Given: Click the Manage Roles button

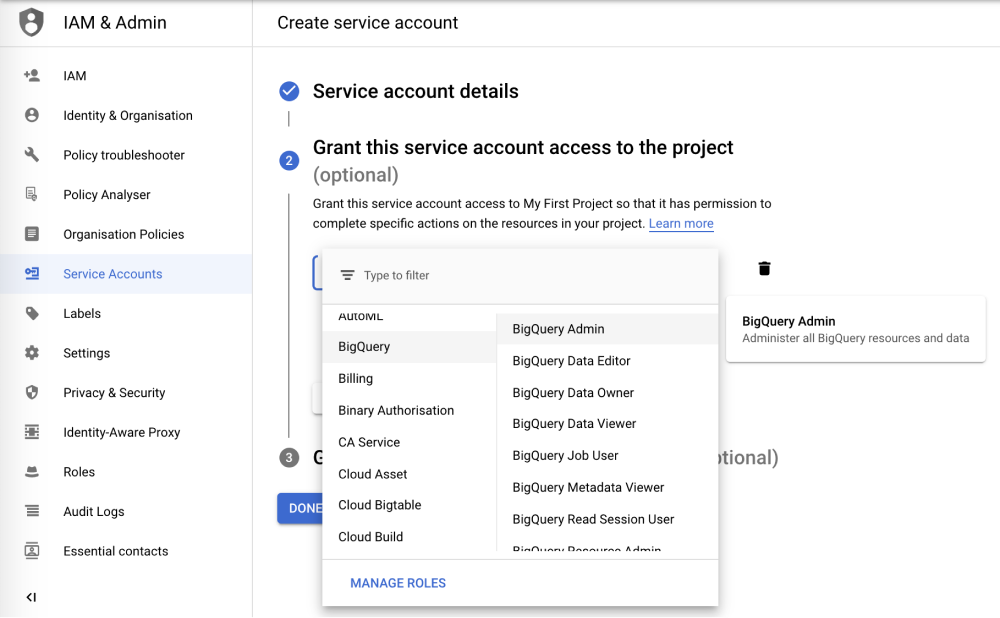Looking at the screenshot, I should point(398,583).
